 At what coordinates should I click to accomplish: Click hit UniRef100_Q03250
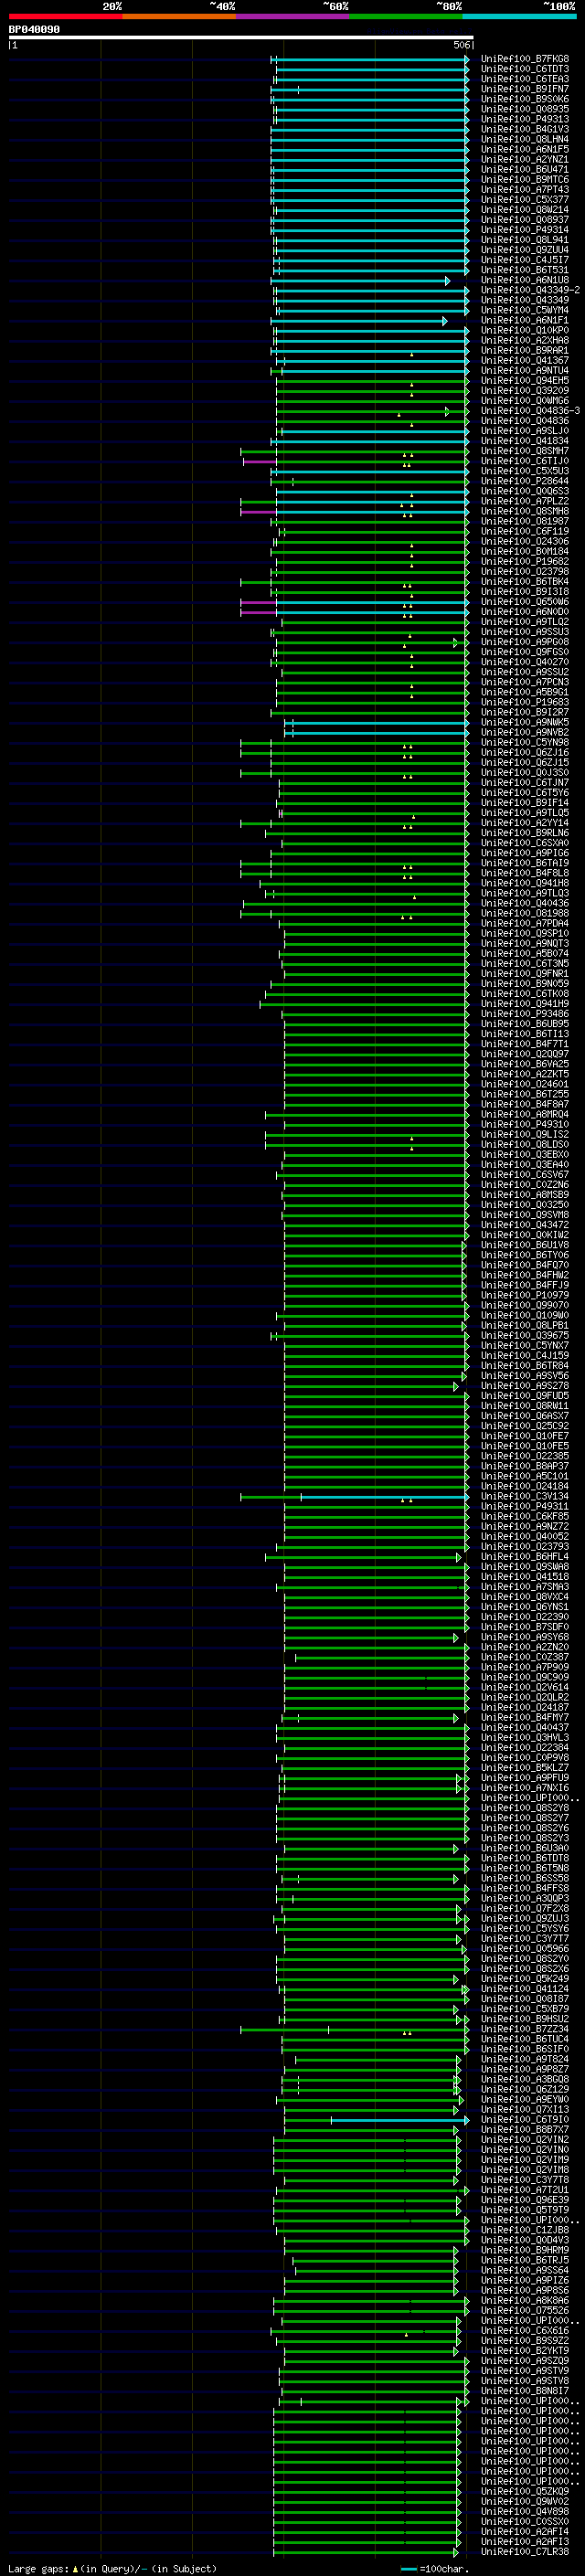pyautogui.click(x=524, y=1205)
